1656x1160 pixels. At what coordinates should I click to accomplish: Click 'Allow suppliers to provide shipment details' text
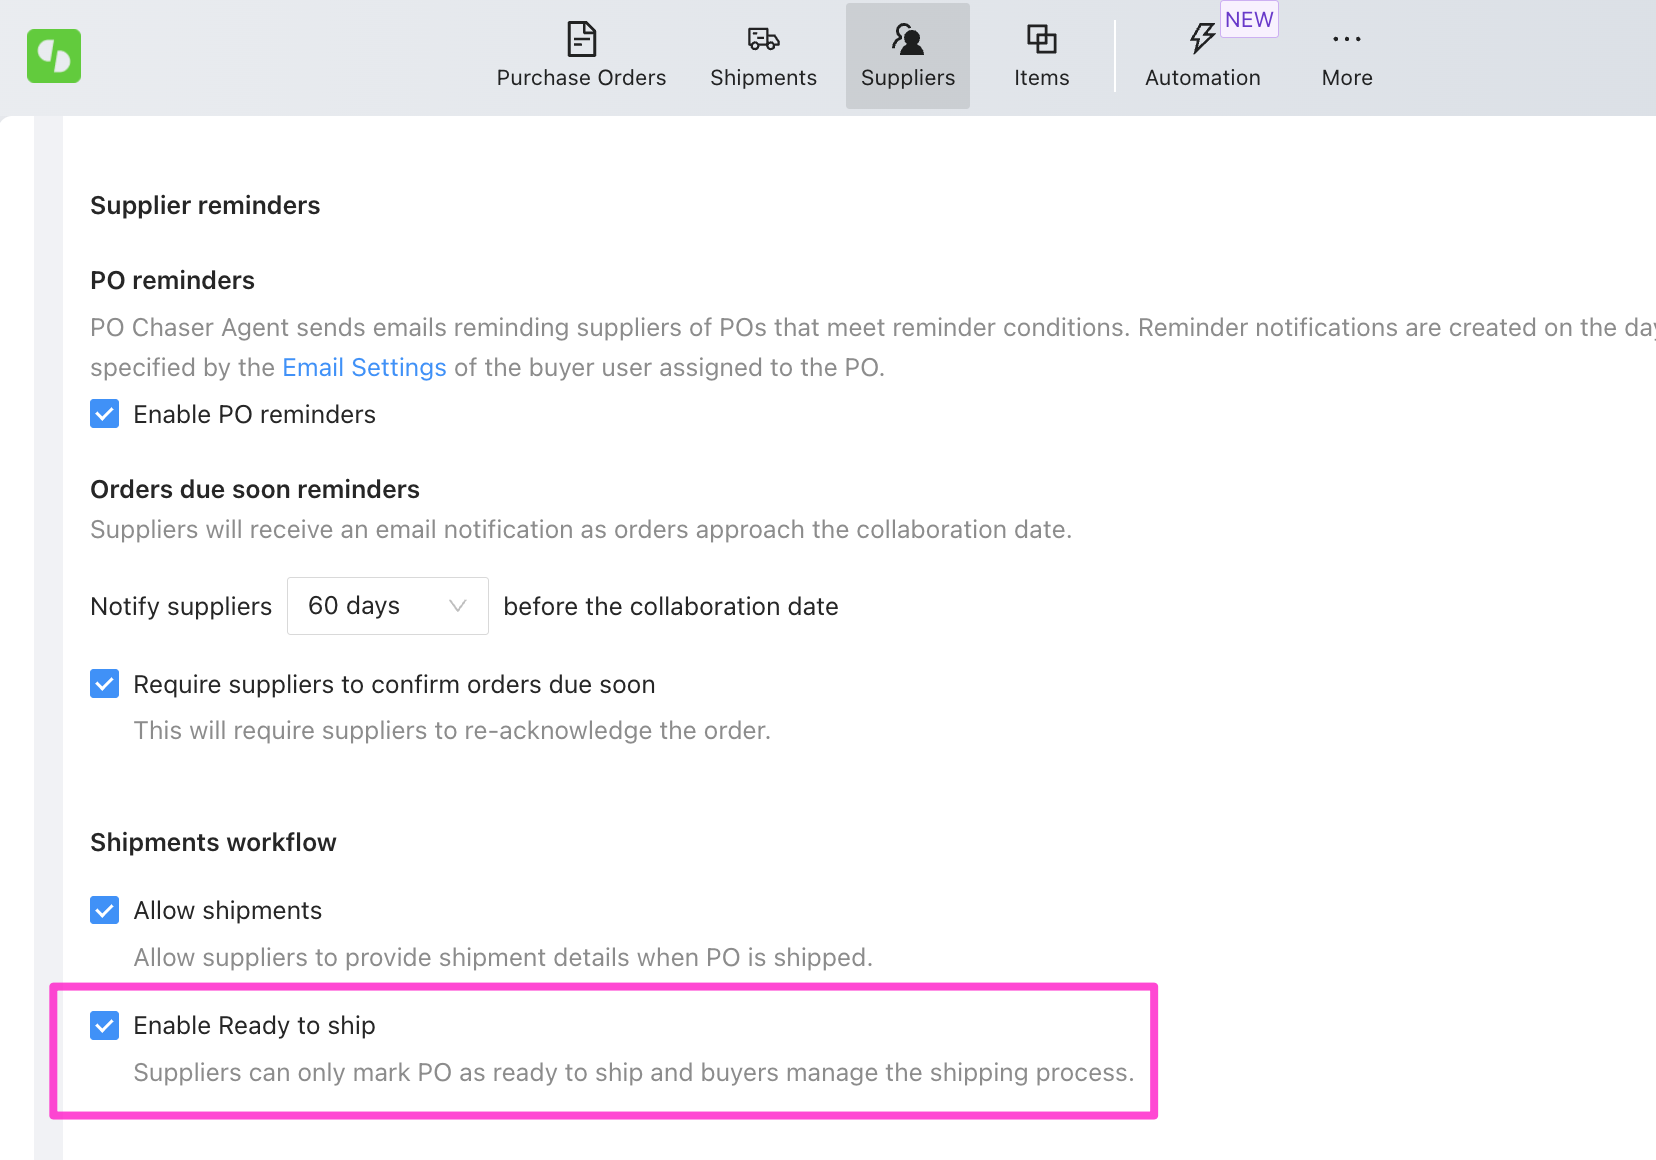coord(503,957)
